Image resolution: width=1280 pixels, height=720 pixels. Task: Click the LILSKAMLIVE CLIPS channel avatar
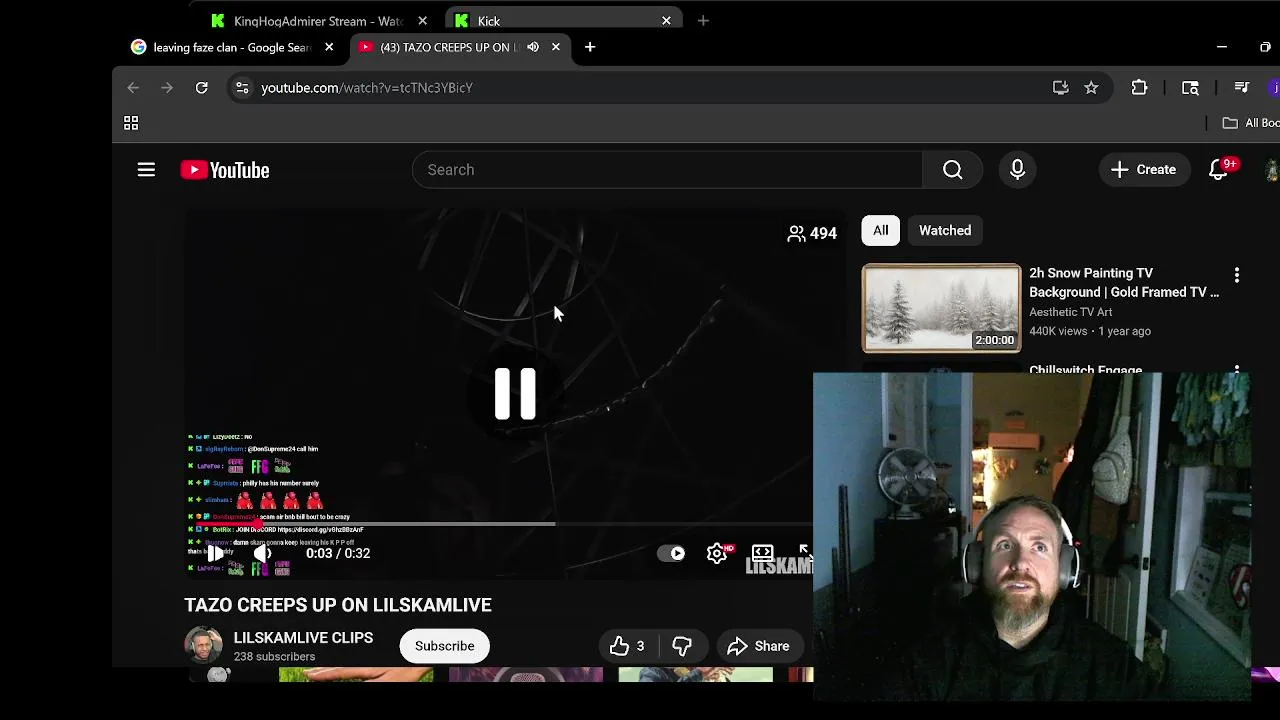(203, 645)
